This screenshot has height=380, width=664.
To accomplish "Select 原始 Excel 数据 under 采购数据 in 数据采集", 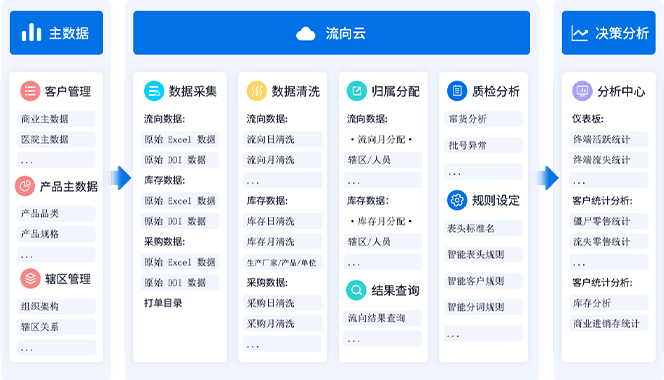I will click(180, 262).
